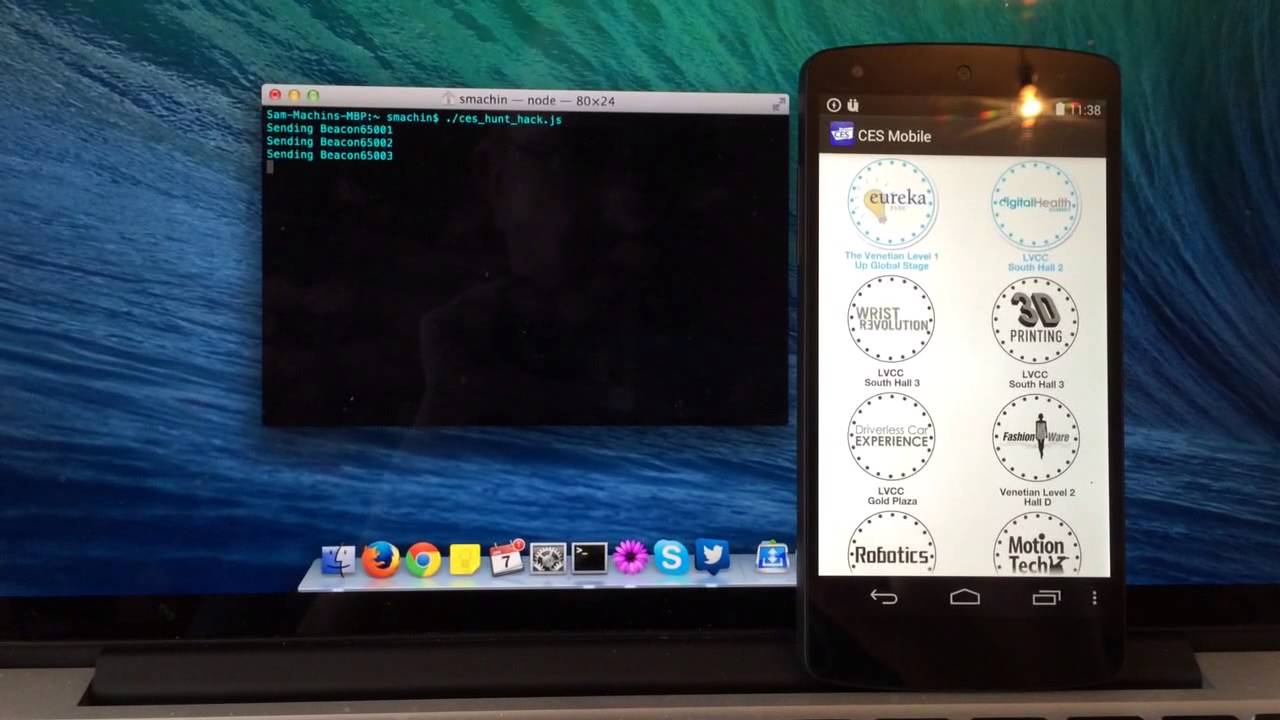Screen dimensions: 1280x720
Task: Open the yellow Stickies note app
Action: coord(465,559)
